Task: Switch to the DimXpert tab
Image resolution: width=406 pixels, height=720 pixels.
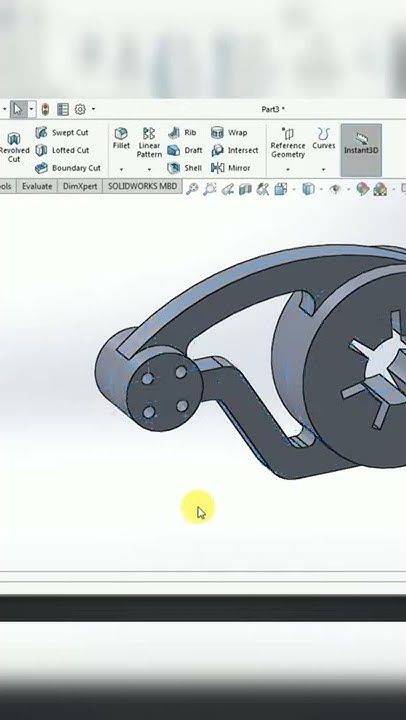Action: pos(80,186)
